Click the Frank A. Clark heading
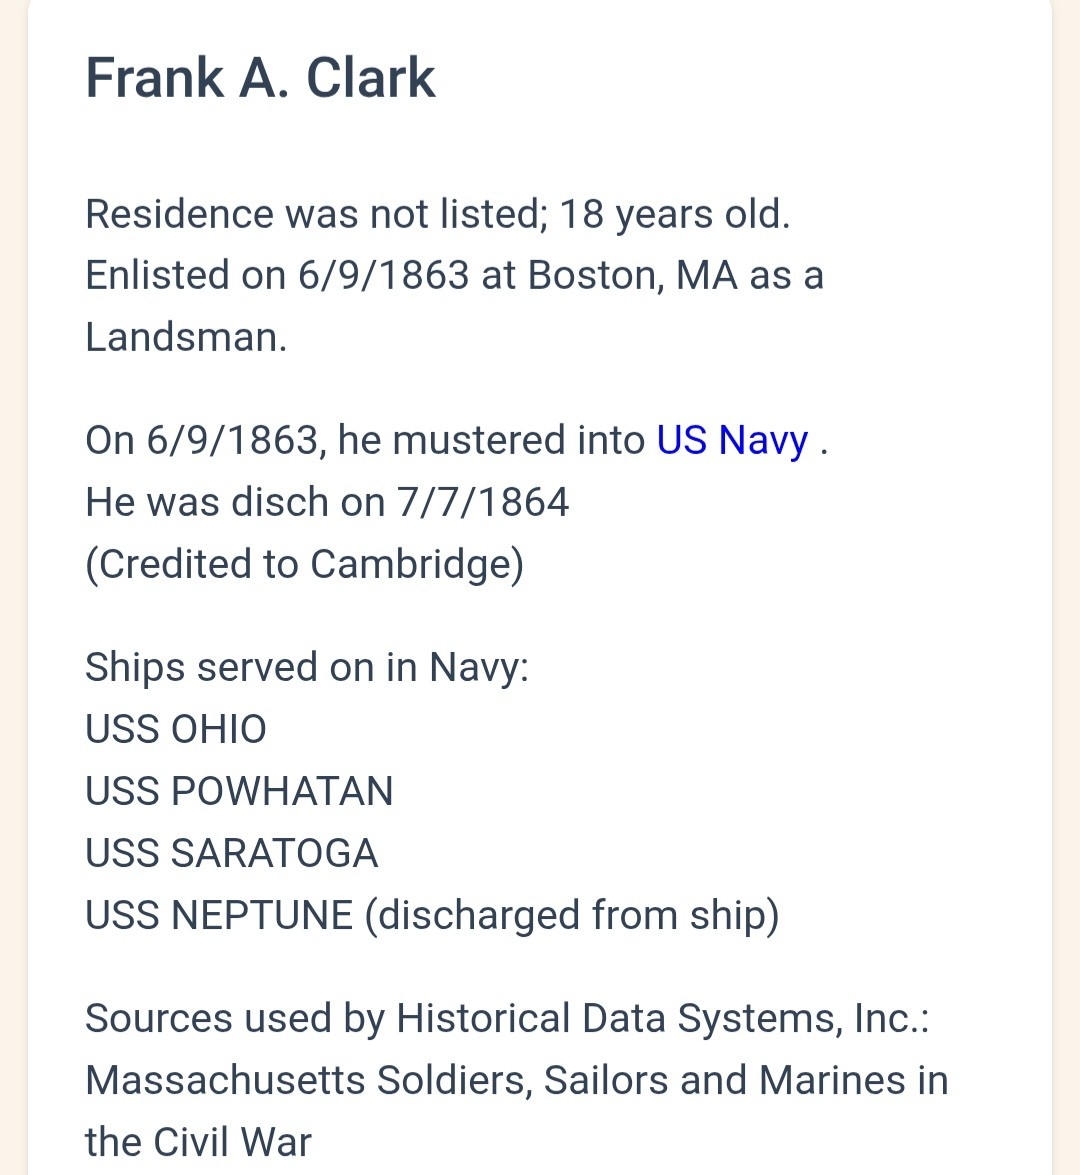This screenshot has height=1175, width=1080. [x=260, y=78]
